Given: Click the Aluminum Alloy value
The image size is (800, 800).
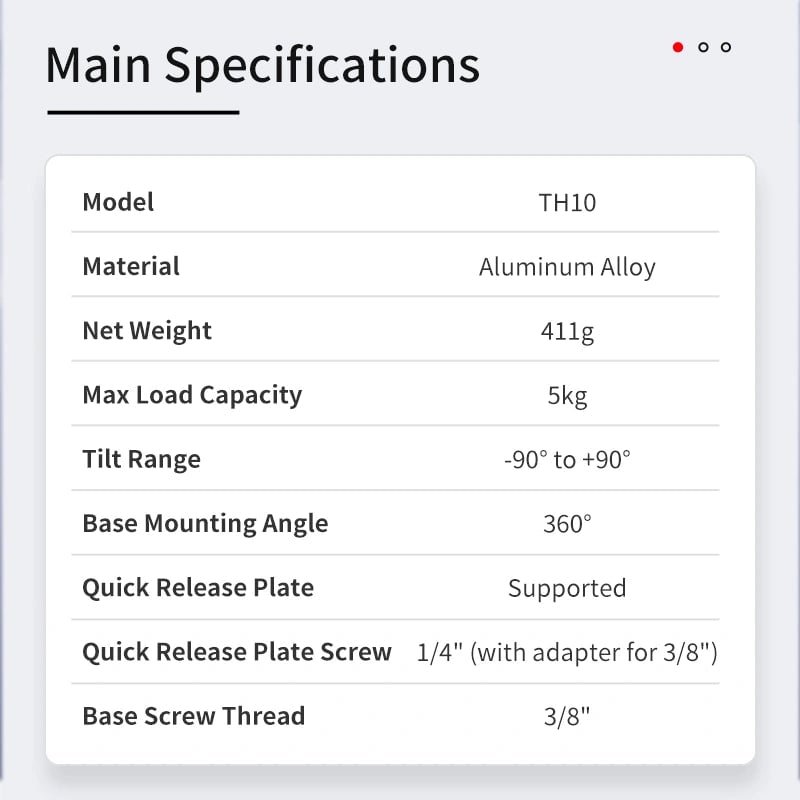Looking at the screenshot, I should (567, 267).
